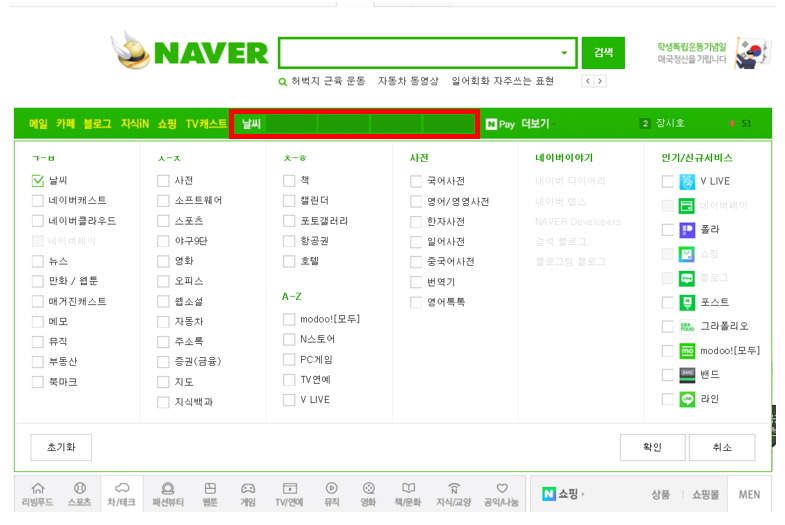Open the 책/문화 book icon tab
This screenshot has width=785, height=525.
click(x=408, y=494)
